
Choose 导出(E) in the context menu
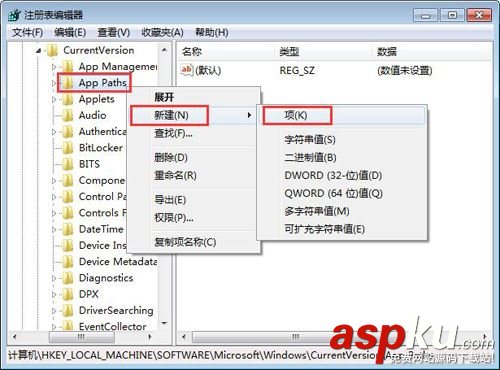(x=193, y=200)
